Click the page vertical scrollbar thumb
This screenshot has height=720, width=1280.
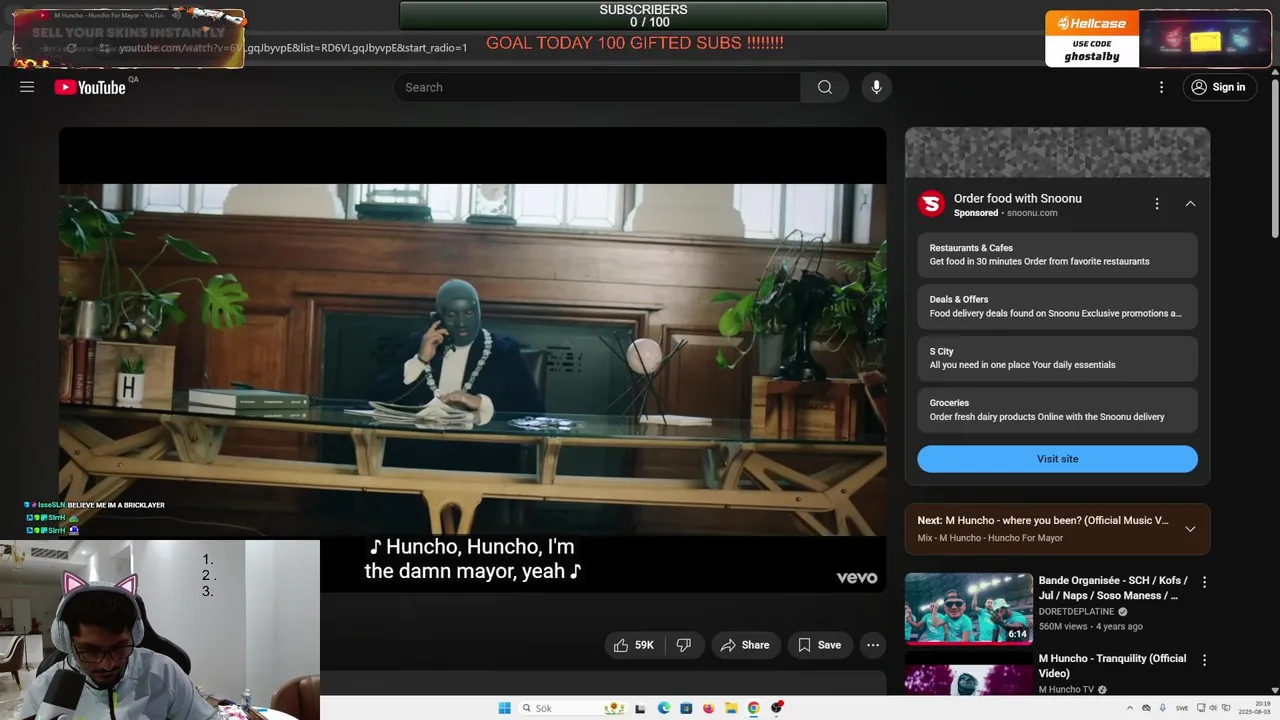point(1274,160)
